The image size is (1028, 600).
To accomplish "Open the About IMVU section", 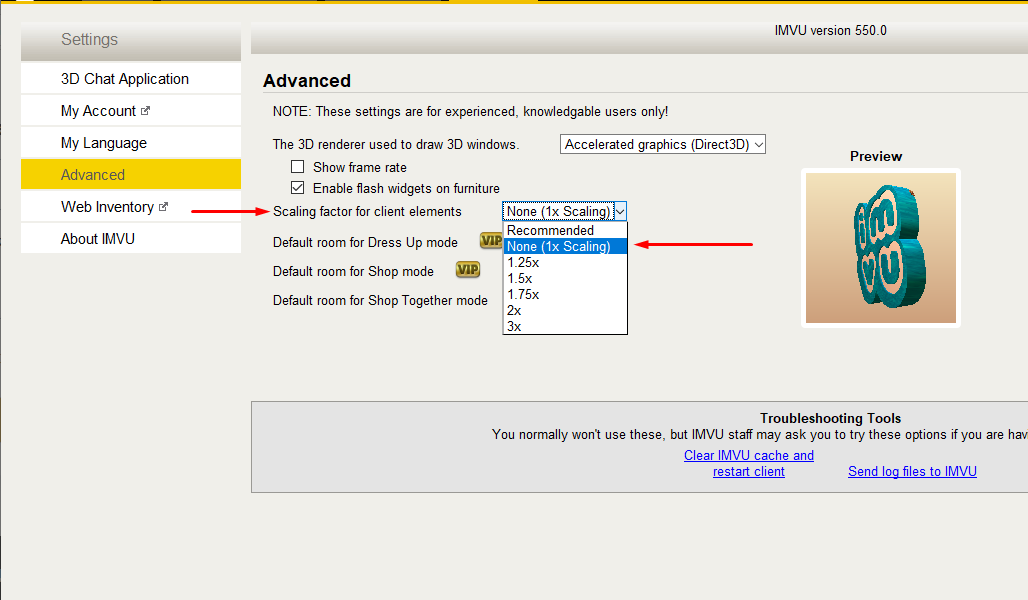I will [130, 239].
